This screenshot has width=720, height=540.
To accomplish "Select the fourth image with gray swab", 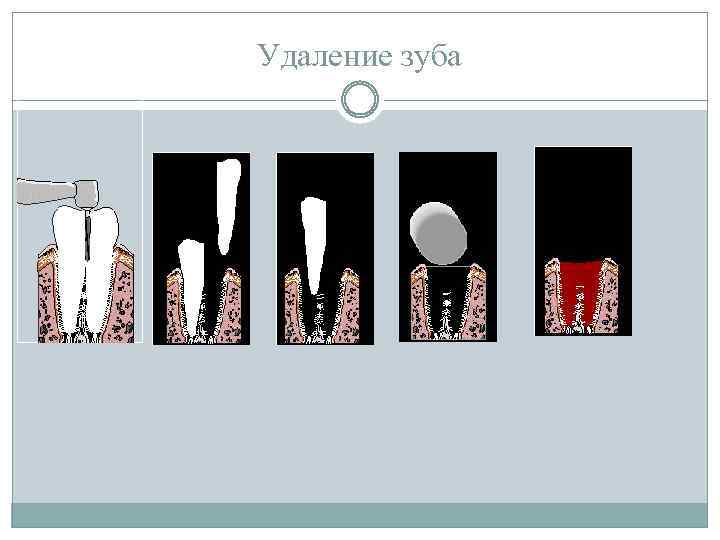I will click(x=448, y=247).
